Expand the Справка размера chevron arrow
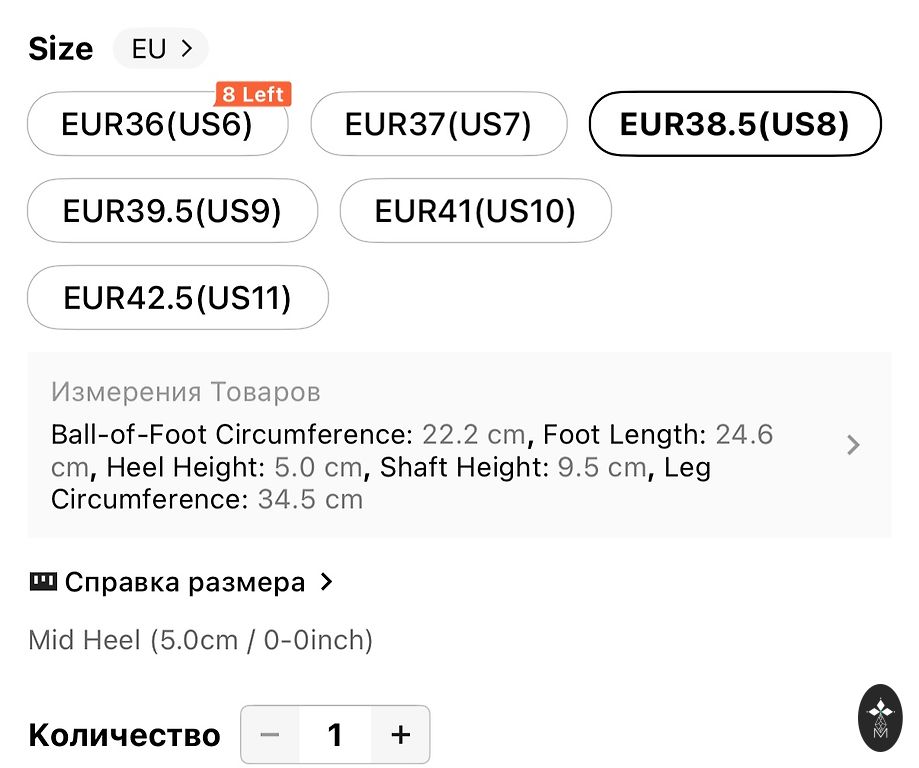The height and width of the screenshot is (768, 919). point(326,582)
